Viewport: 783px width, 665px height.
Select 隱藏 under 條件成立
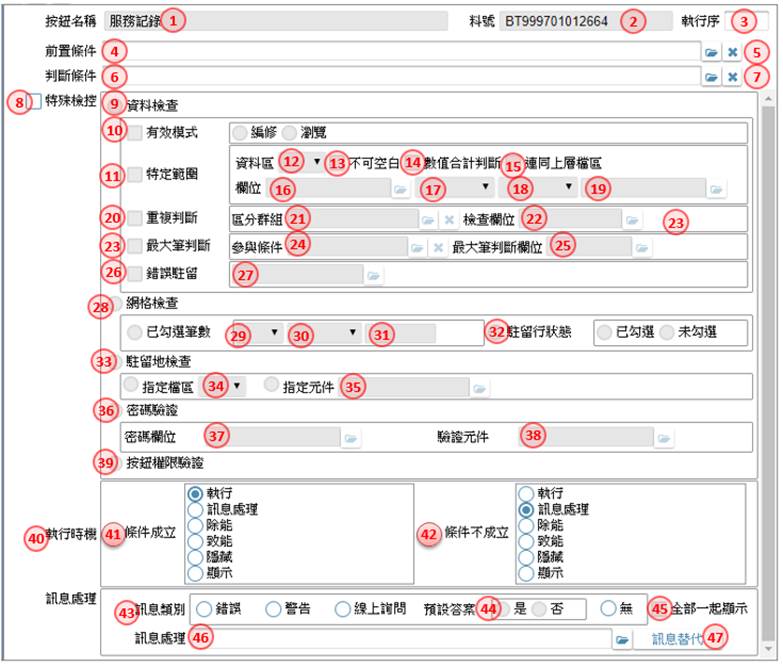tap(195, 557)
